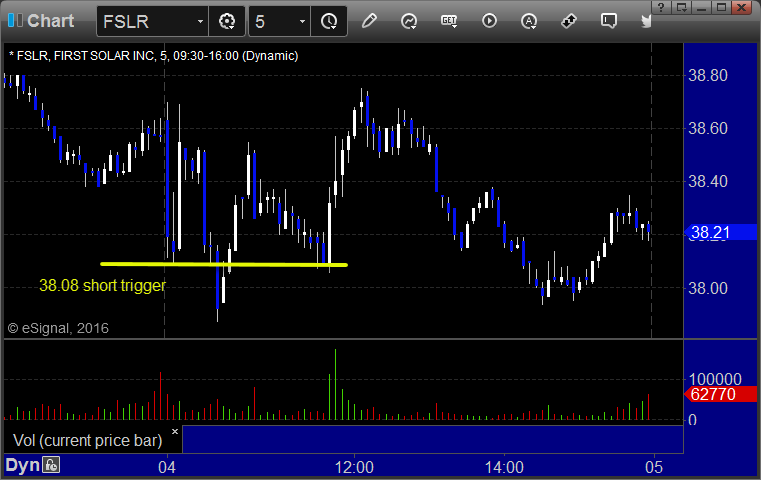Click the 38.80 price axis label

pyautogui.click(x=708, y=75)
